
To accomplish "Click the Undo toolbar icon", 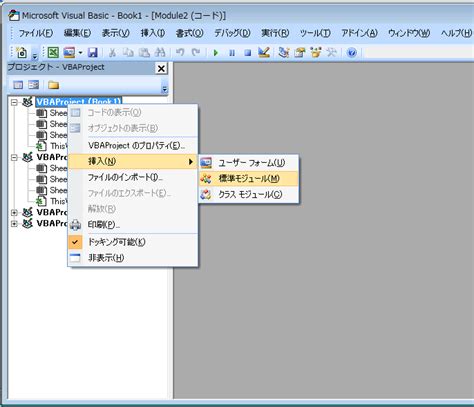I will (x=180, y=52).
